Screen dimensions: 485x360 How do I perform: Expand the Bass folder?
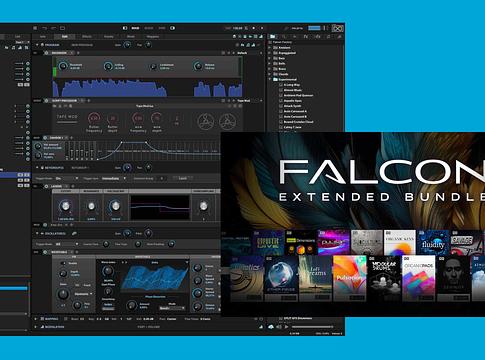(270, 58)
